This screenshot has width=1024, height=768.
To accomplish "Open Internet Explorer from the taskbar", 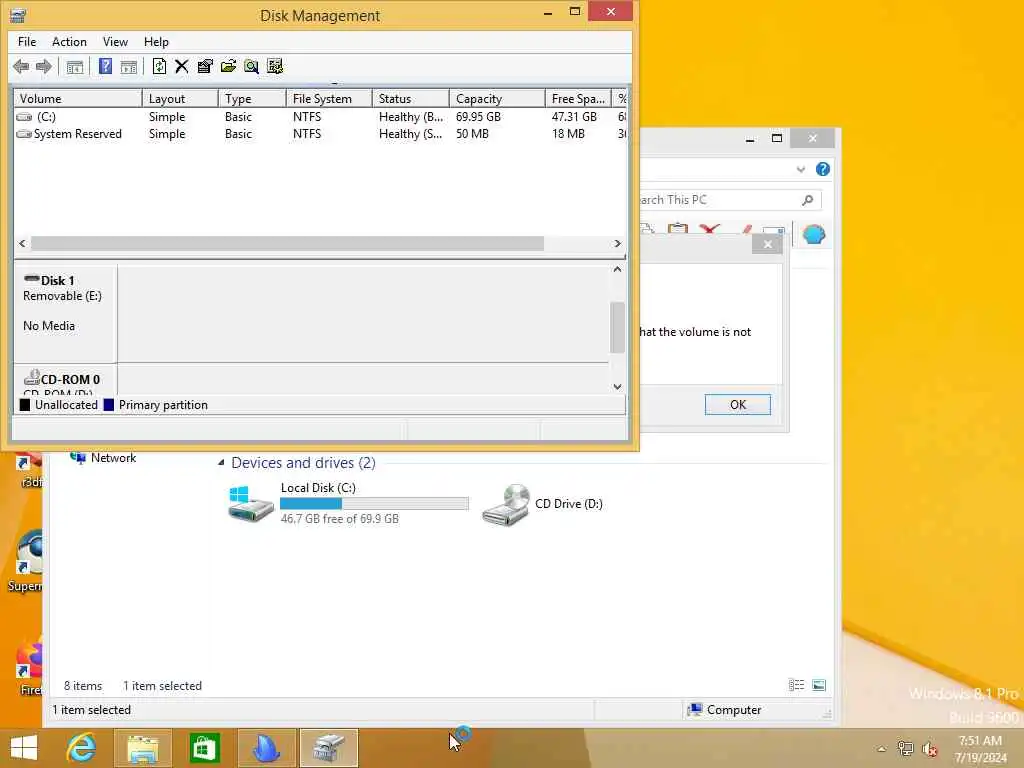I will click(81, 748).
